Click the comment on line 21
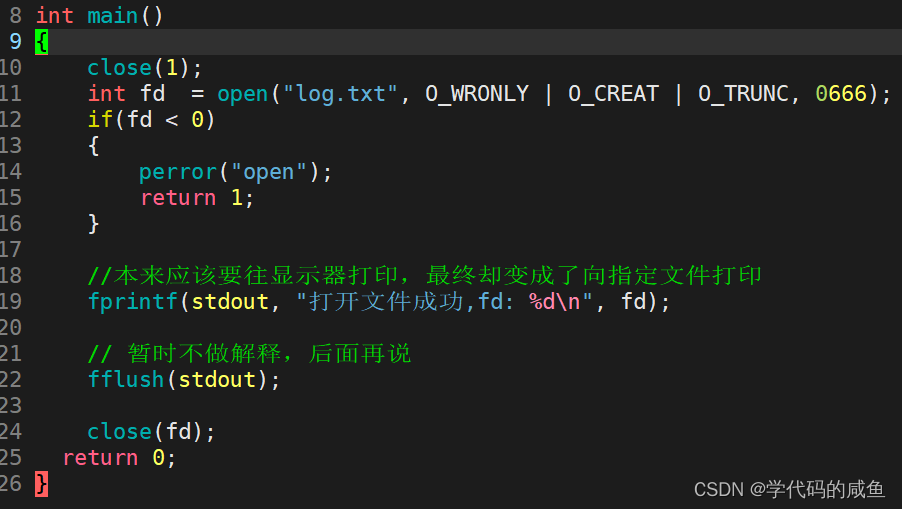 (249, 353)
